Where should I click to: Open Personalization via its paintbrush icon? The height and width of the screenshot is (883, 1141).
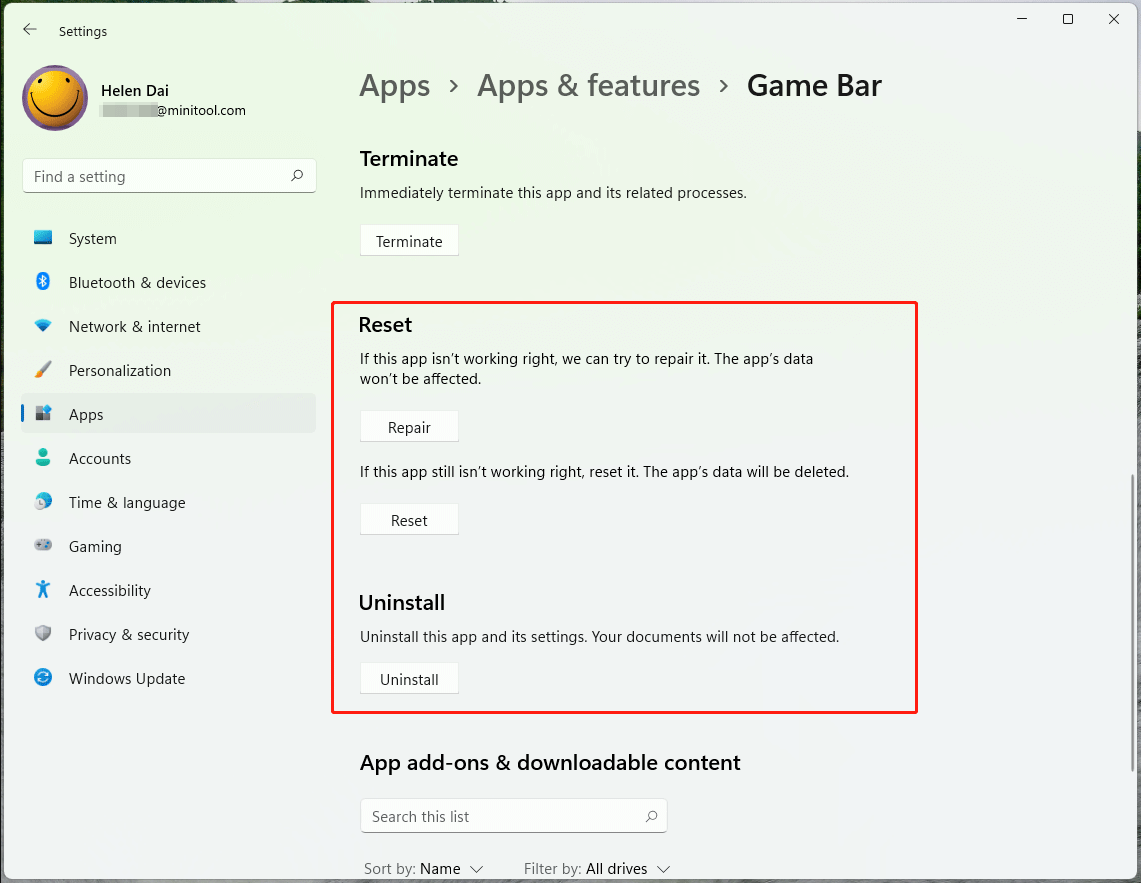tap(42, 370)
